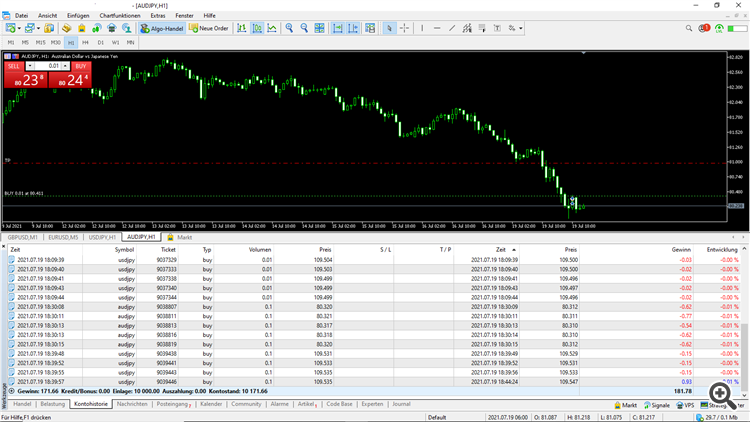Switch chart to line chart display
The image size is (750, 422).
272,28
